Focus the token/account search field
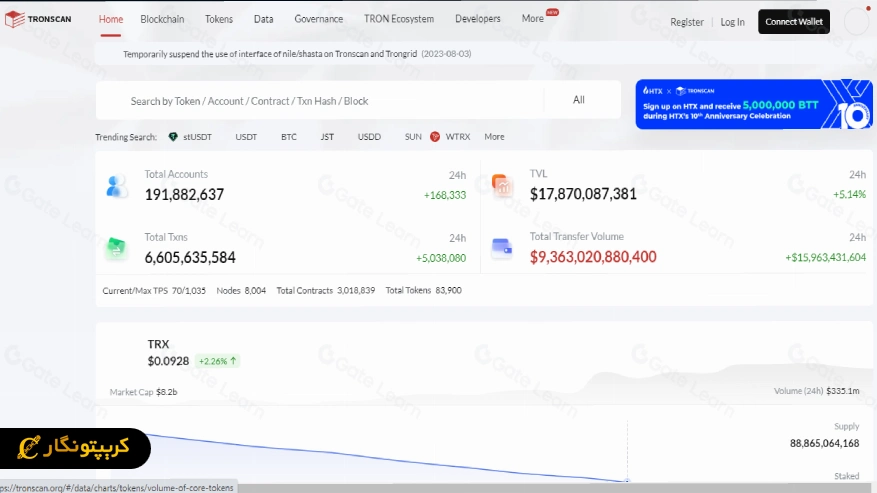 [x=319, y=101]
